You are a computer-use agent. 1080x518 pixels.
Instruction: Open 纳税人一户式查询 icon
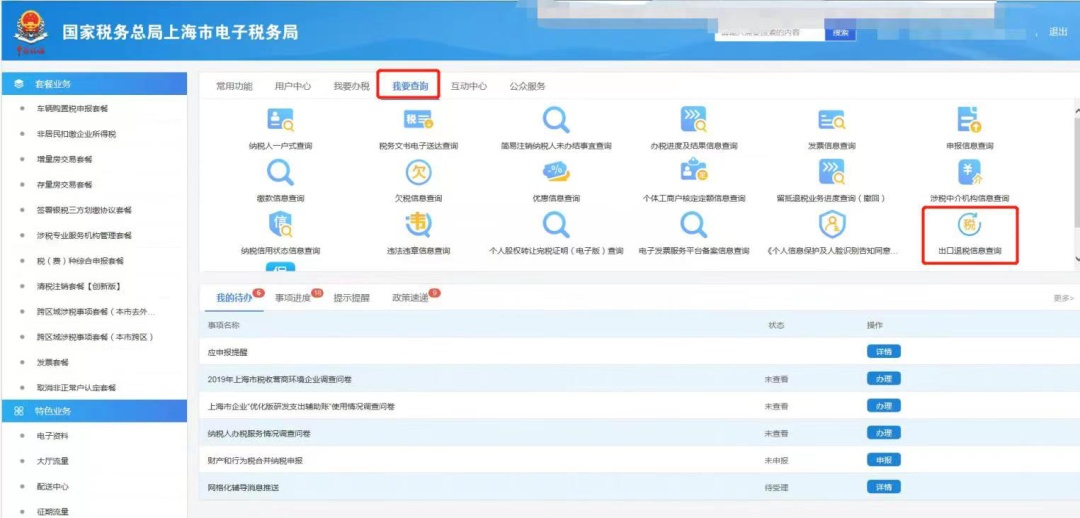[x=281, y=121]
